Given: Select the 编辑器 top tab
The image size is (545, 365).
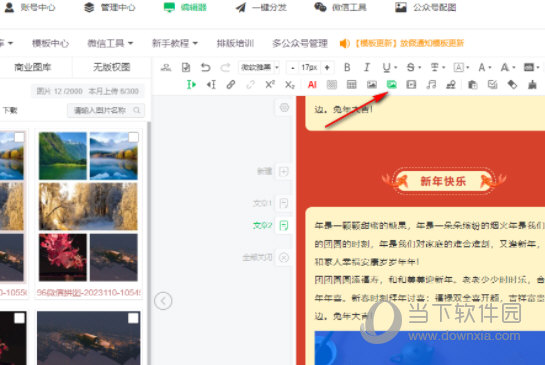Looking at the screenshot, I should coord(185,7).
